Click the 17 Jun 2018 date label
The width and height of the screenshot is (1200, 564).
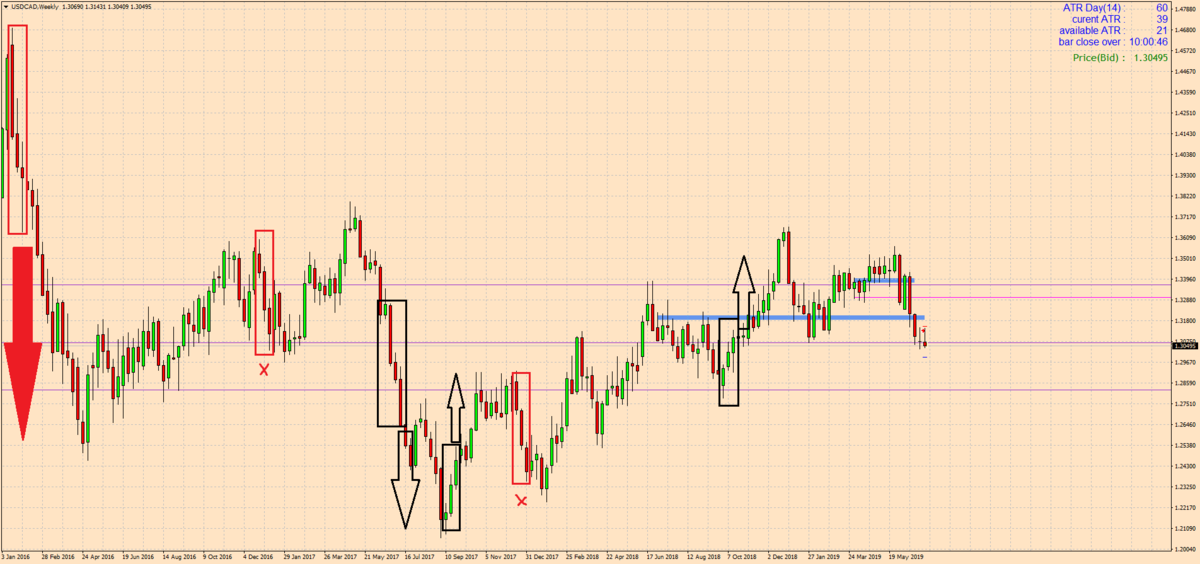click(663, 556)
